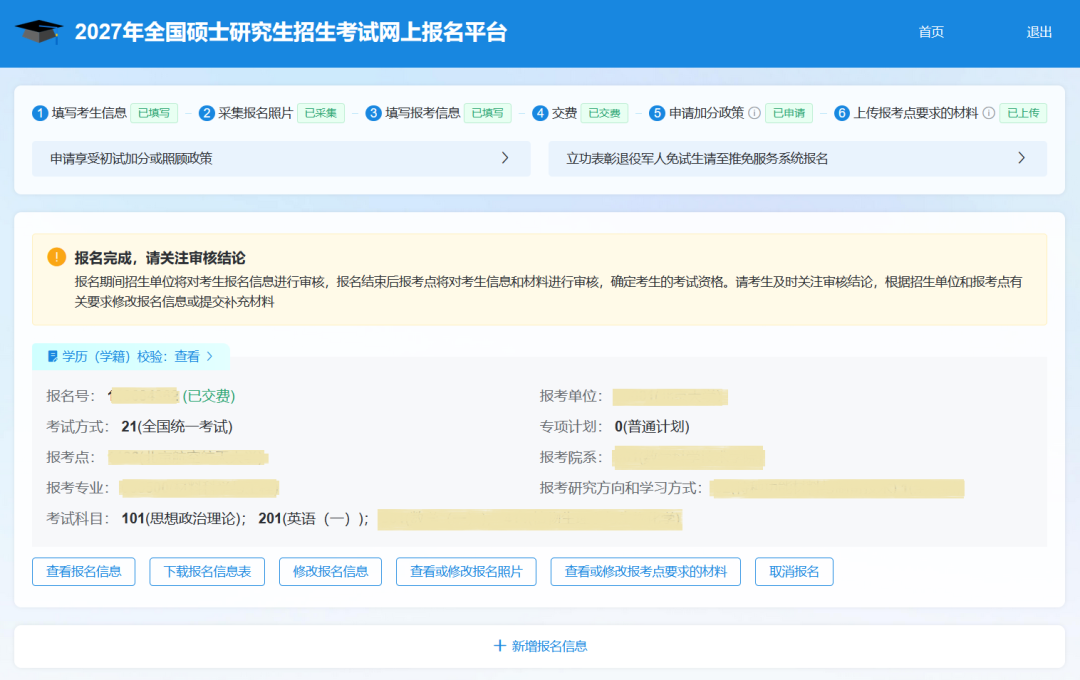Click the graduation cap logo icon
Viewport: 1080px width, 680px height.
point(39,32)
